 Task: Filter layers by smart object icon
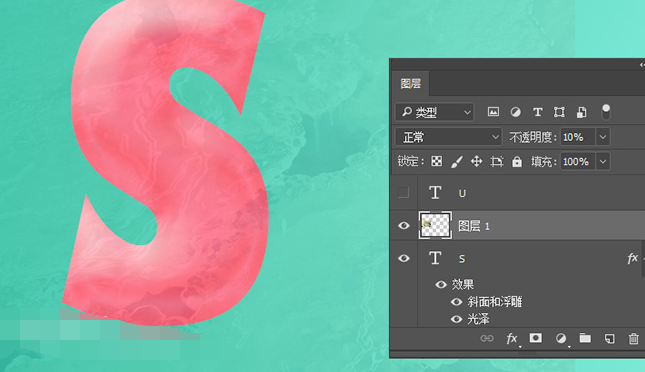click(x=581, y=112)
